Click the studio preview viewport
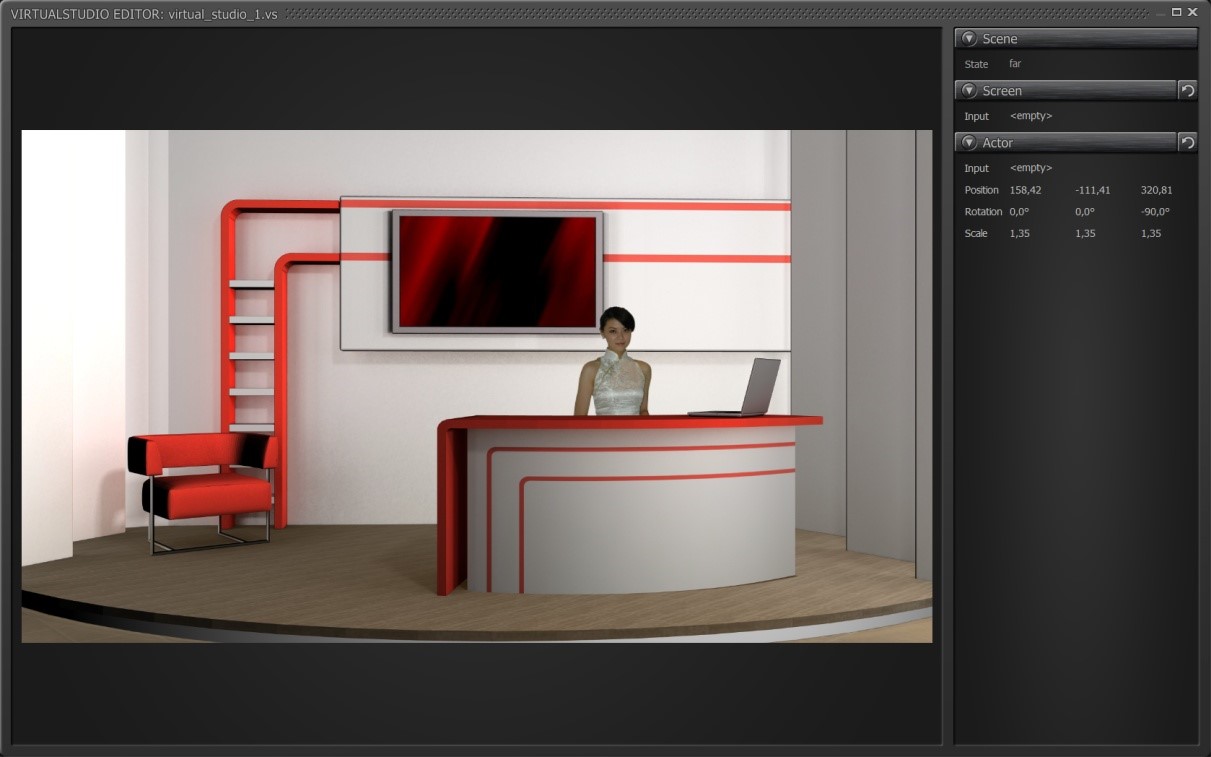 [x=477, y=386]
